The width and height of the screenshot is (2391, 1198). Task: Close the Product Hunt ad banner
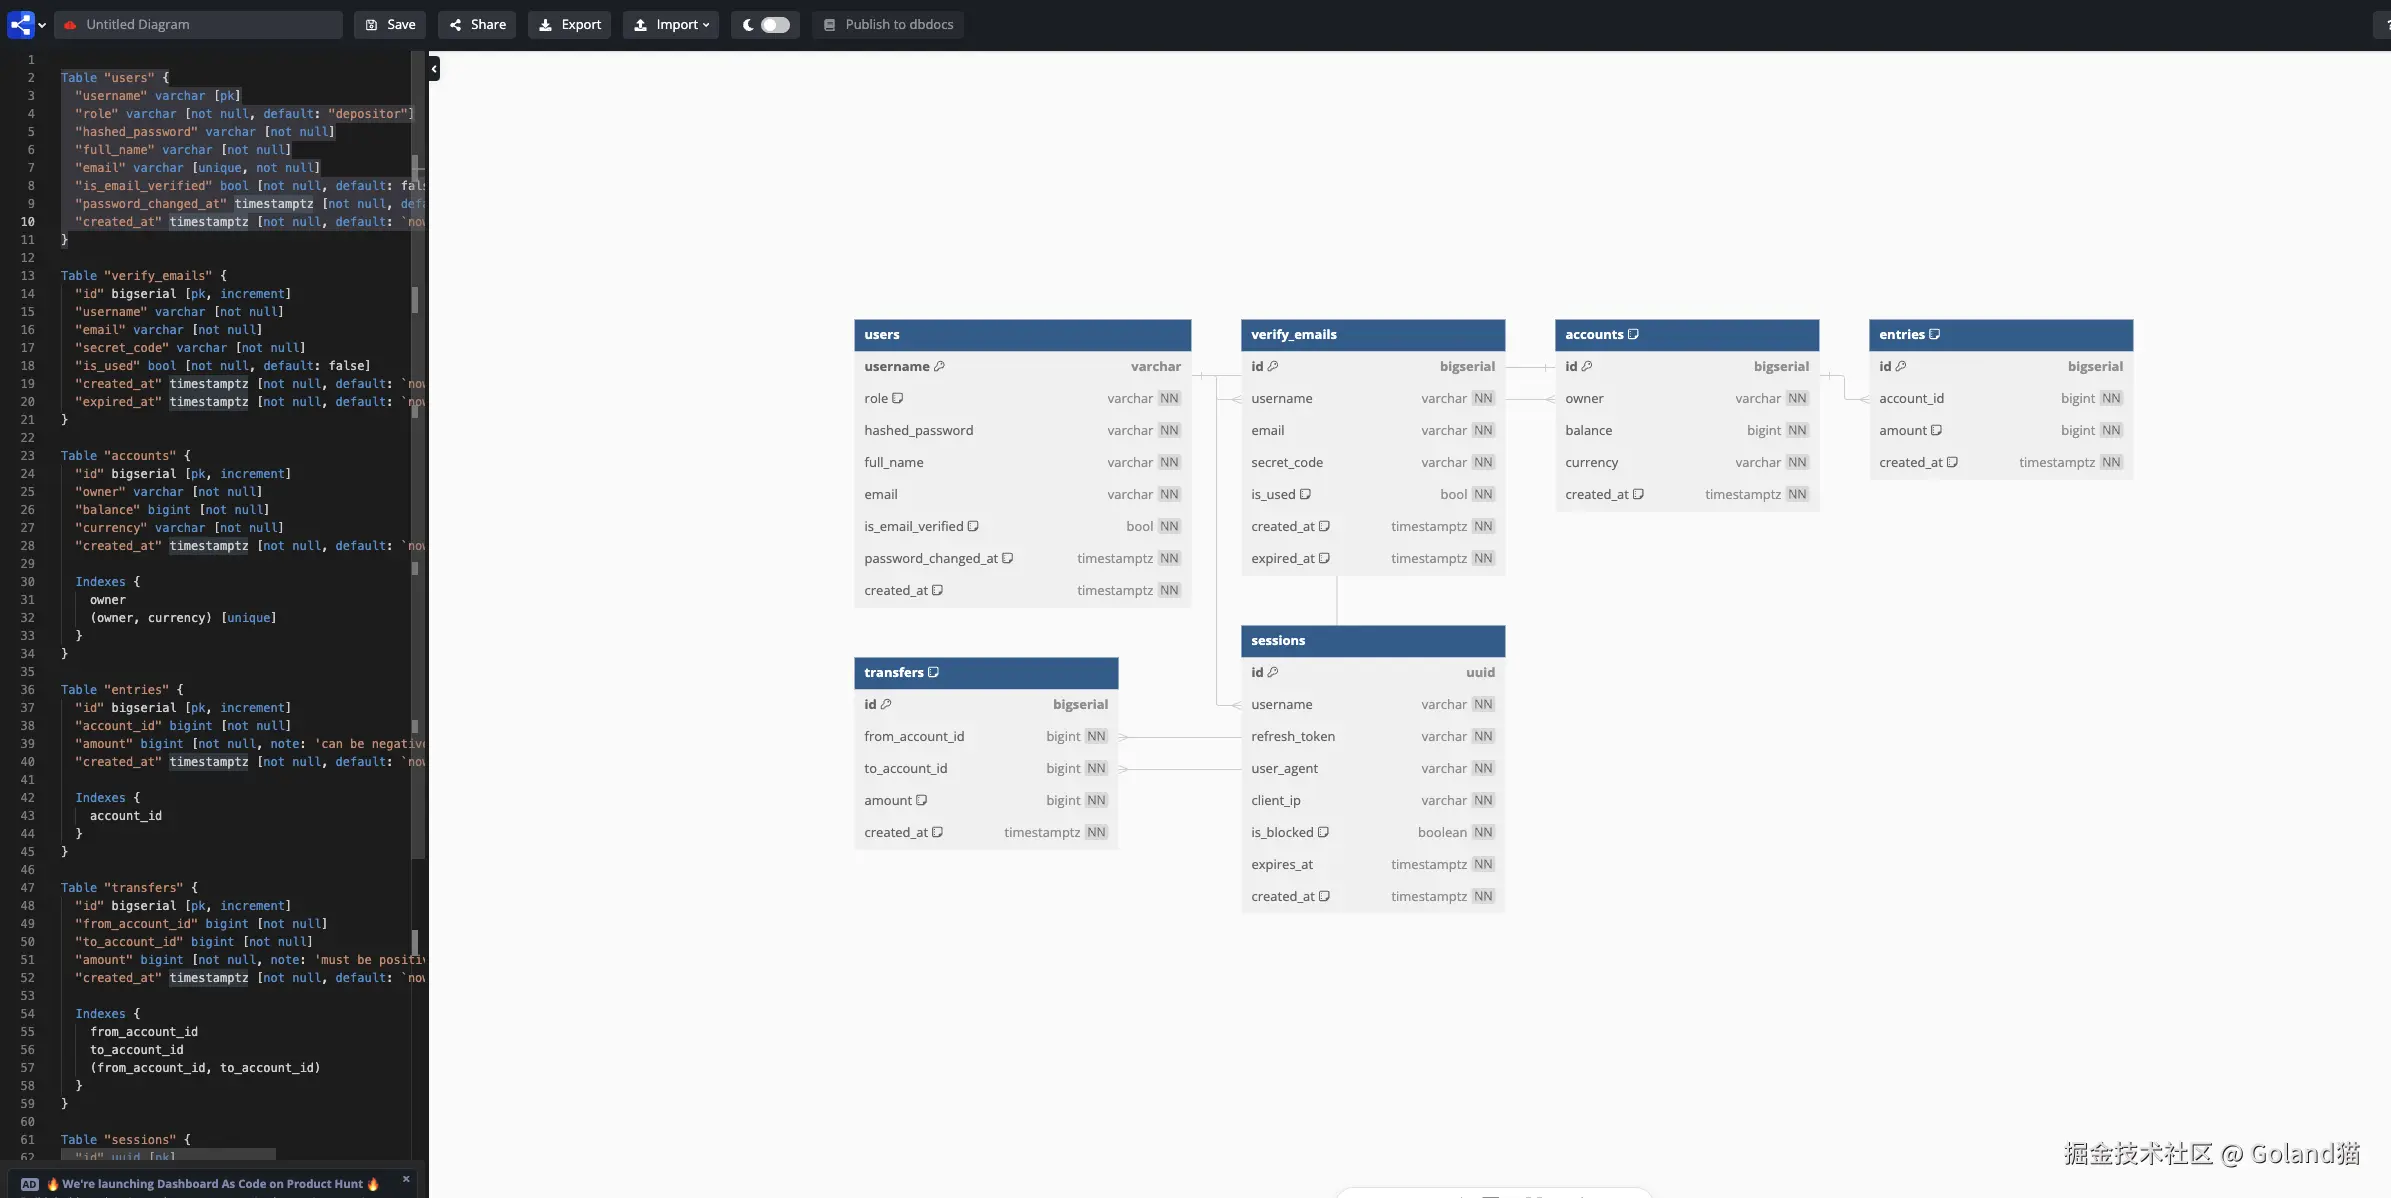[406, 1179]
